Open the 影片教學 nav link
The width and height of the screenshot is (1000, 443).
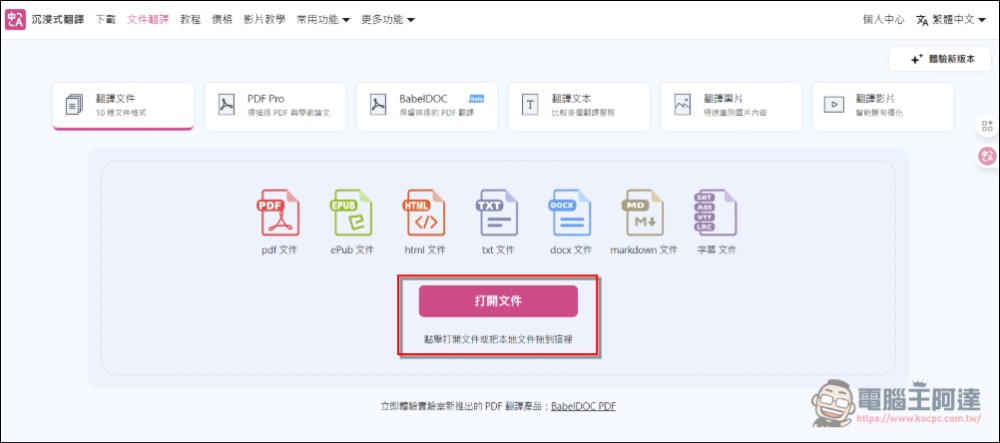(x=265, y=20)
